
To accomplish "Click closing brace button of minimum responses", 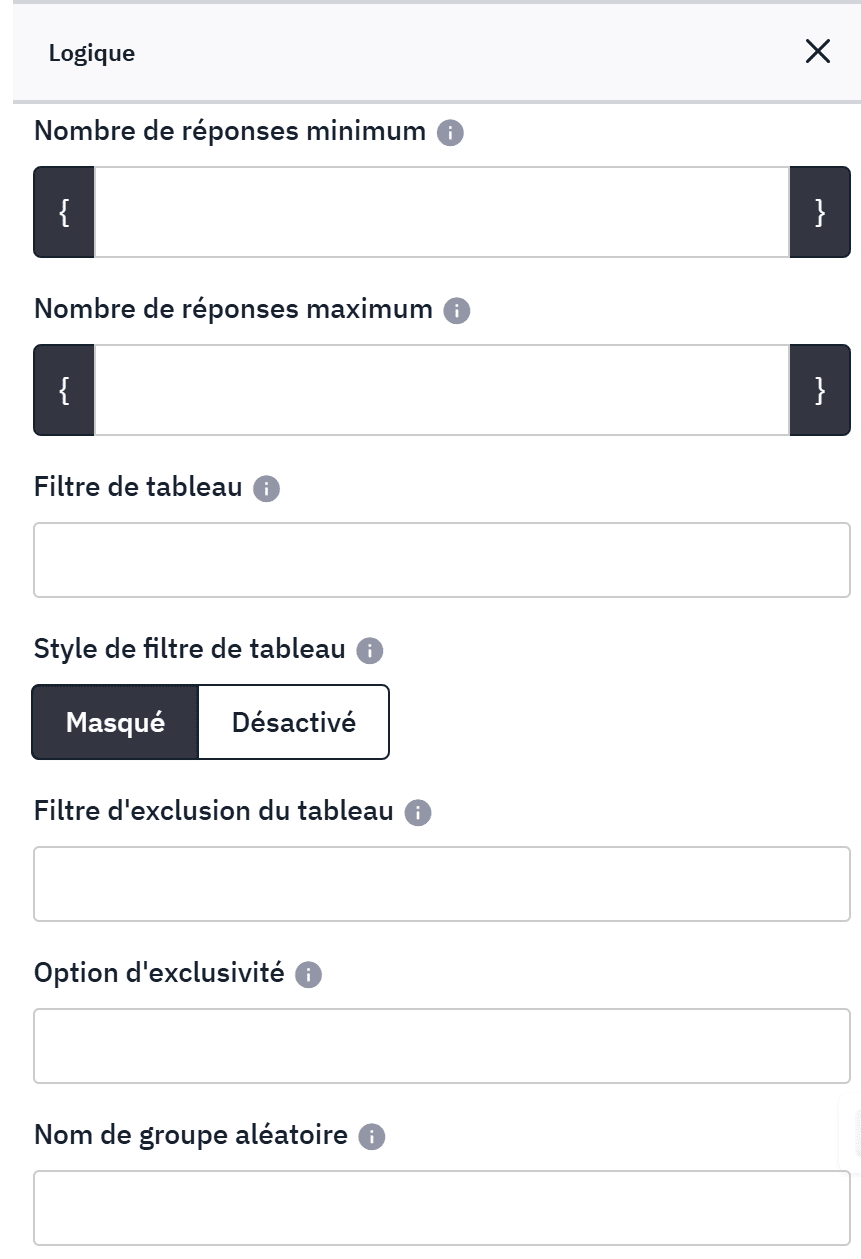I will 820,212.
